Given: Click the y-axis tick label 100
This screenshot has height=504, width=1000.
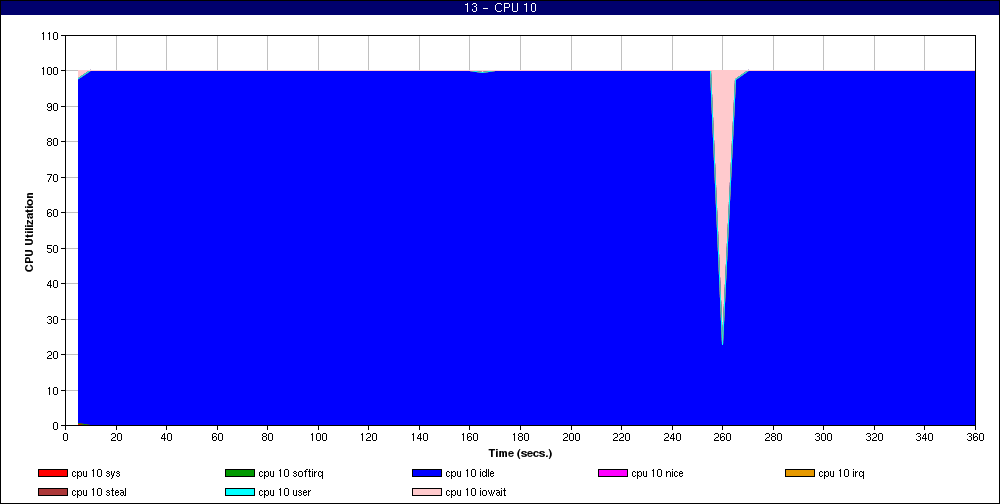Looking at the screenshot, I should [x=50, y=71].
